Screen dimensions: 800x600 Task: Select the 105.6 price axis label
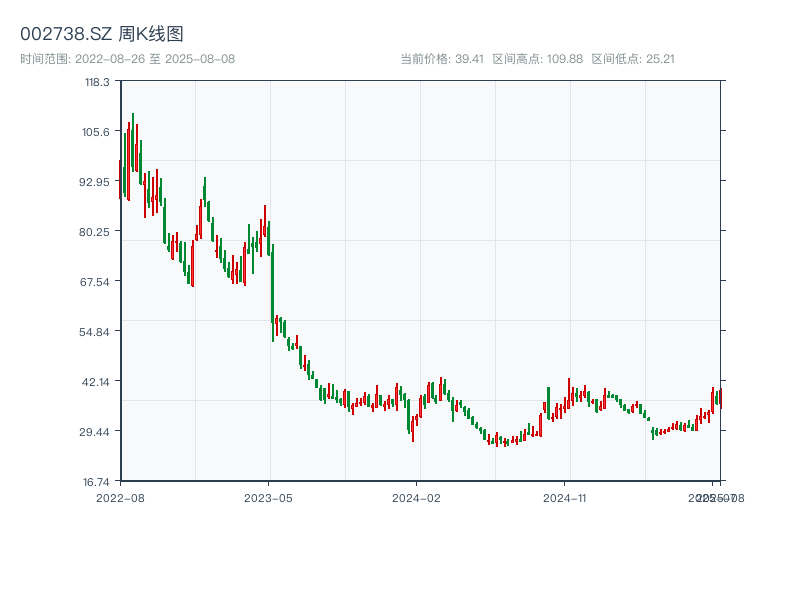pyautogui.click(x=97, y=132)
